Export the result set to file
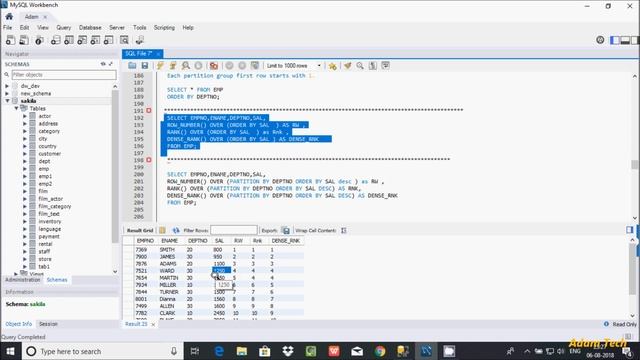This screenshot has height=360, width=640. [286, 230]
